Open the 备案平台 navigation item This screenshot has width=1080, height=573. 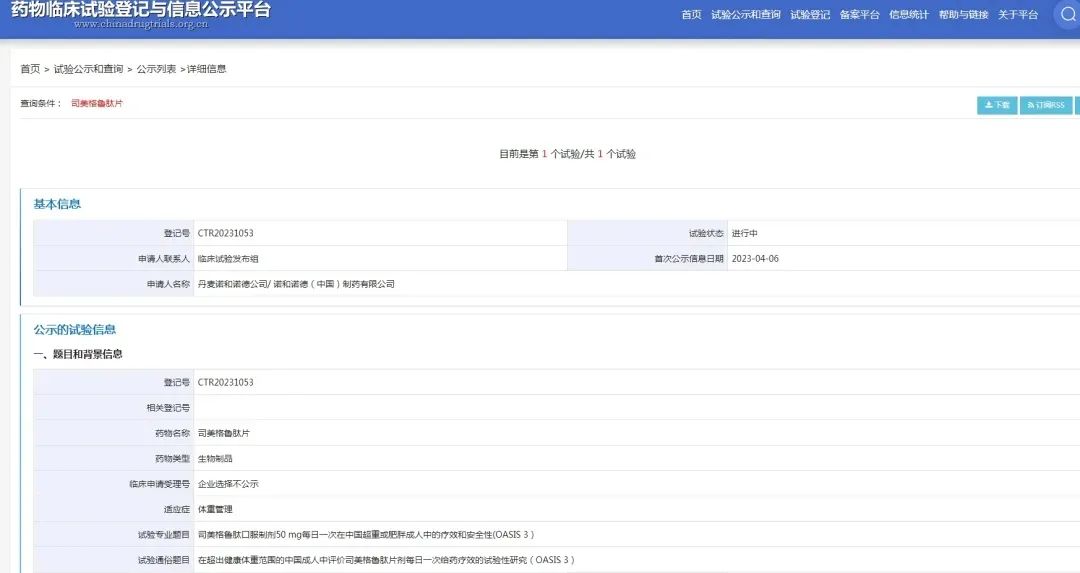(x=859, y=15)
